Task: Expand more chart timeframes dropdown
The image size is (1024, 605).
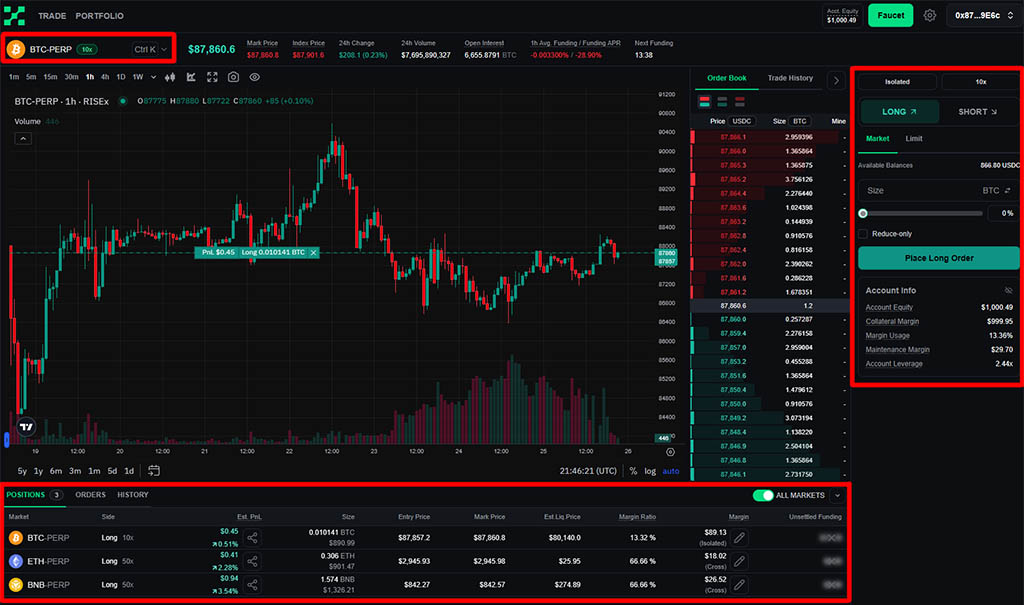Action: tap(152, 77)
